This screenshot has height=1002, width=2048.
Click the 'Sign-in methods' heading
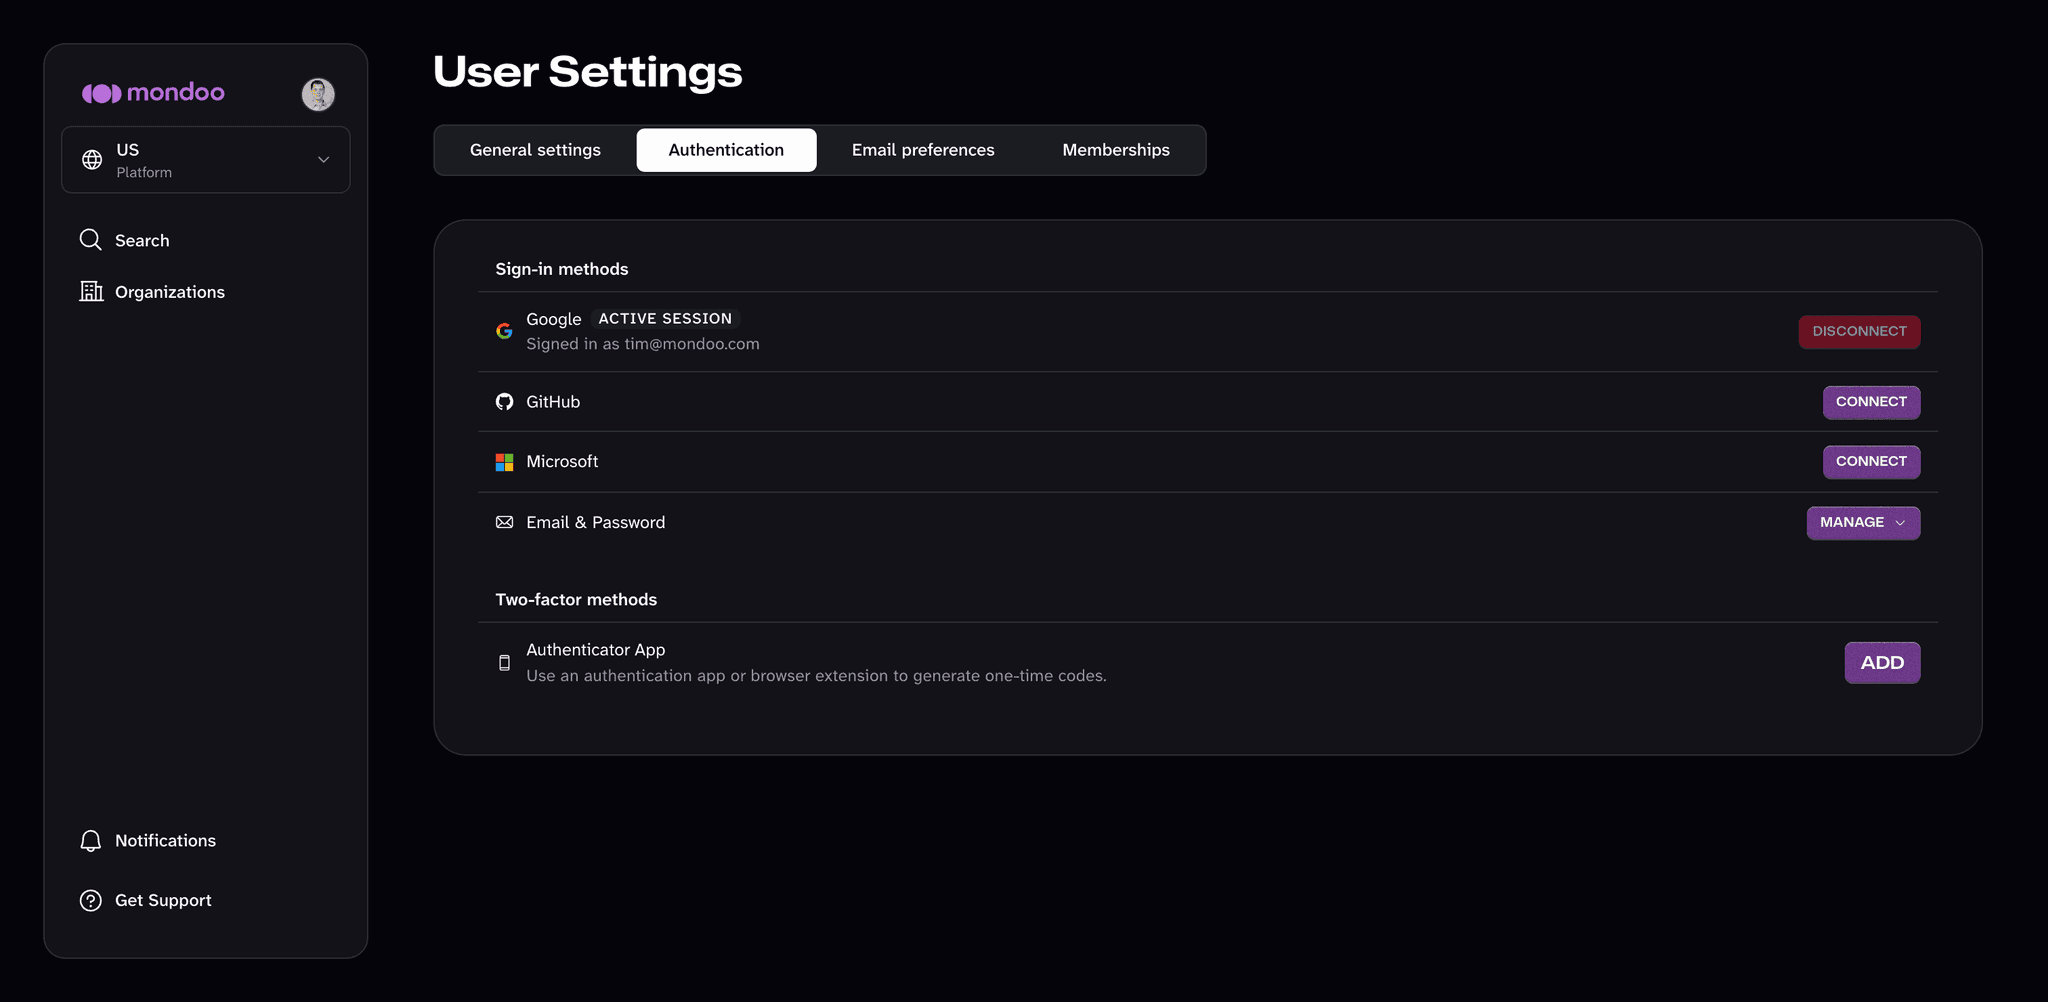coord(562,269)
